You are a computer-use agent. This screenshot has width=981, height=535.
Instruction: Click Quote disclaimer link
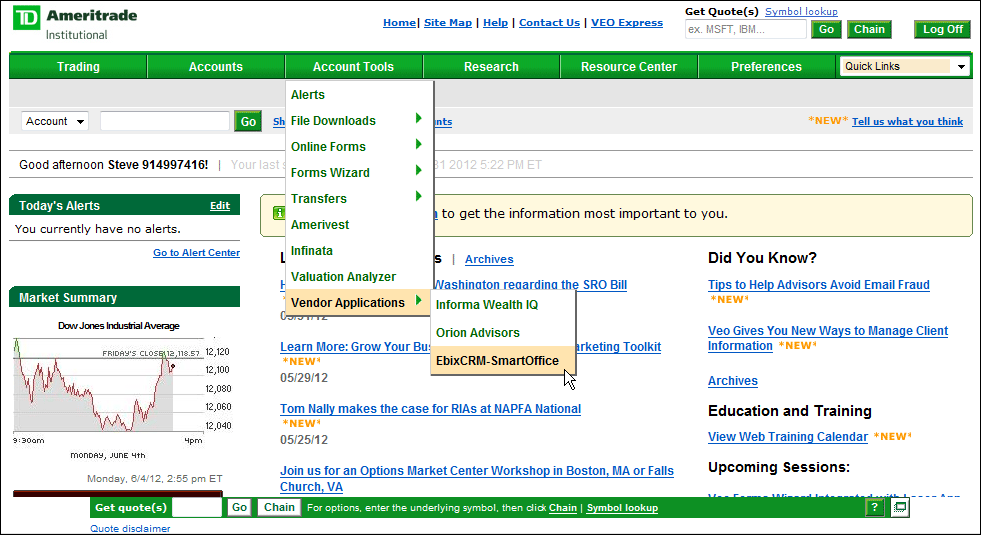coord(130,529)
